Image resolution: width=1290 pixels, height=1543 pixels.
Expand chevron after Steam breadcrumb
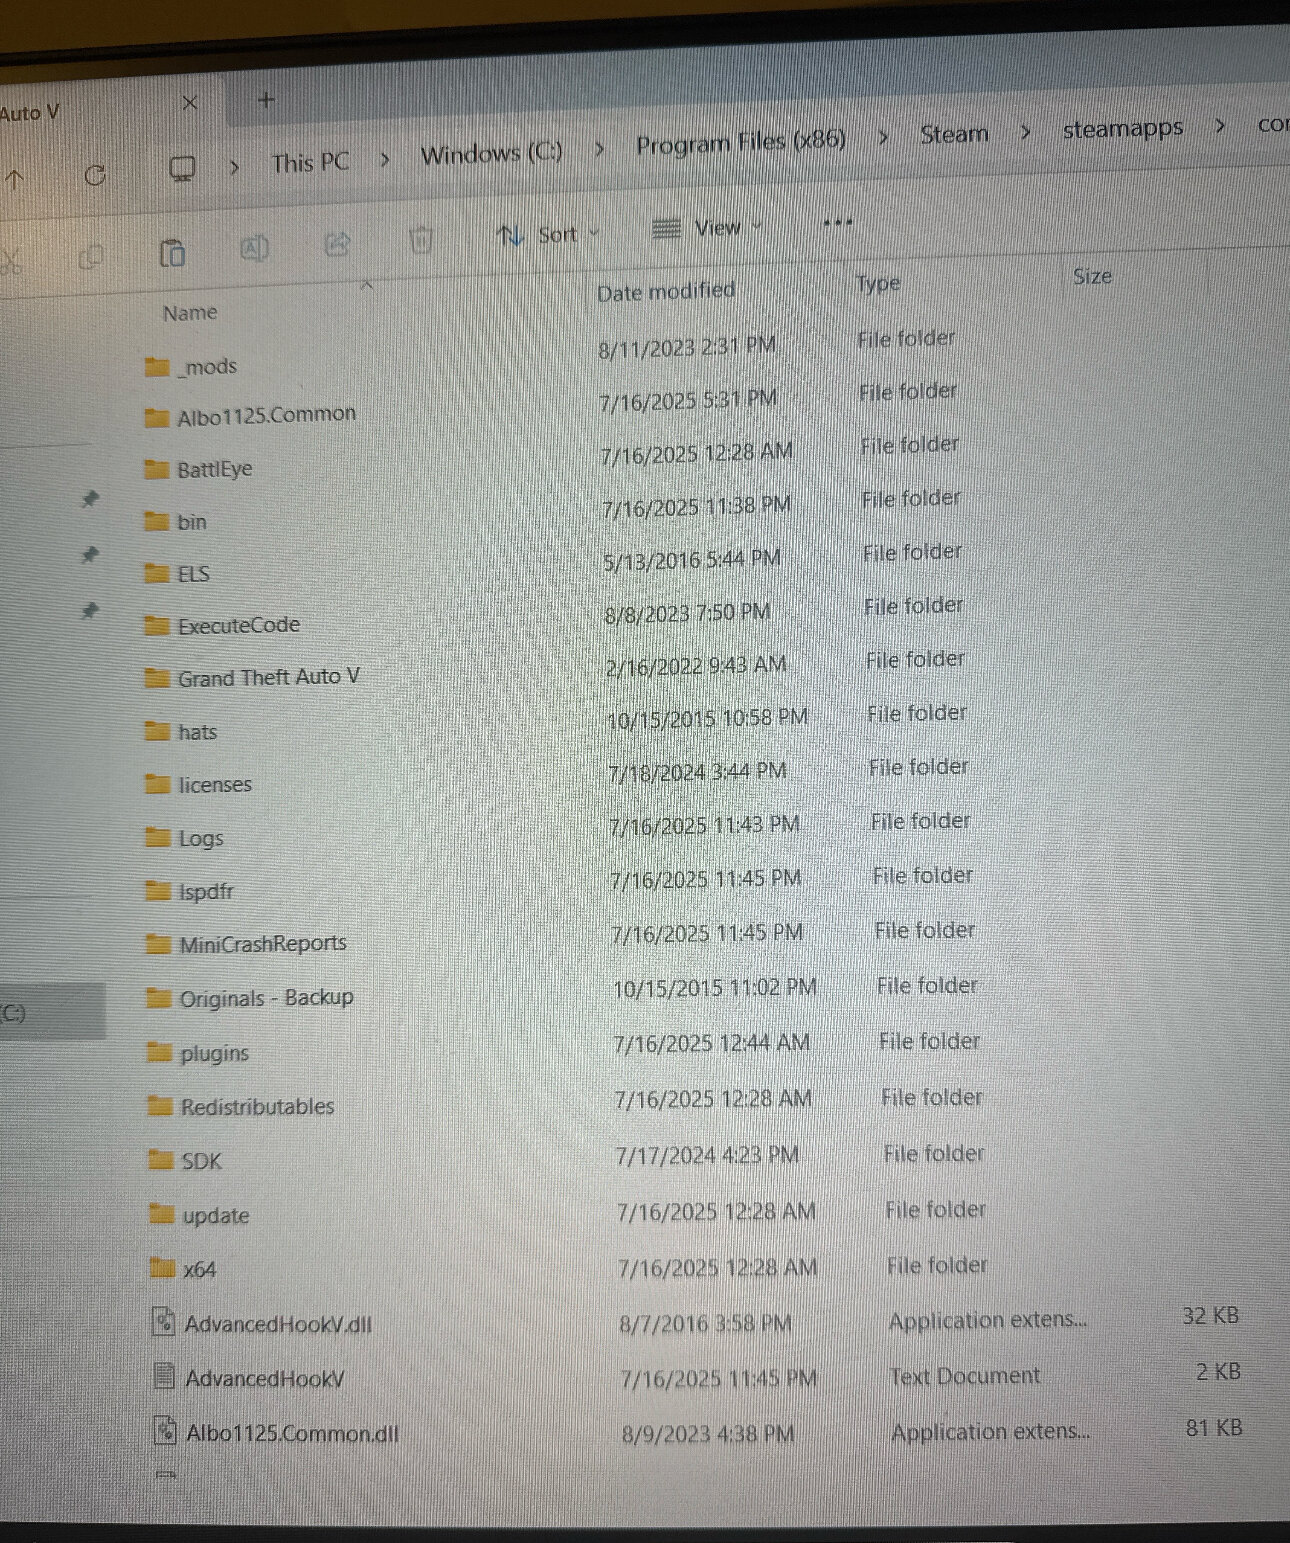click(1025, 132)
